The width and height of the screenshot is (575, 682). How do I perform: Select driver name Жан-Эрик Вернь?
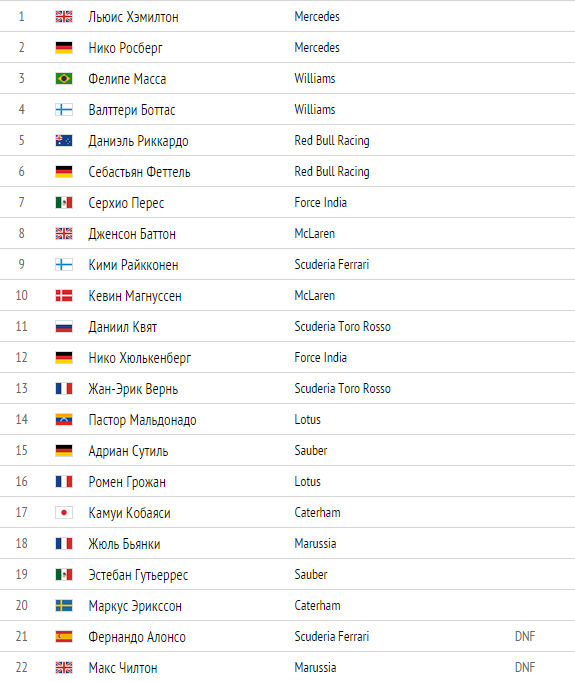point(133,389)
